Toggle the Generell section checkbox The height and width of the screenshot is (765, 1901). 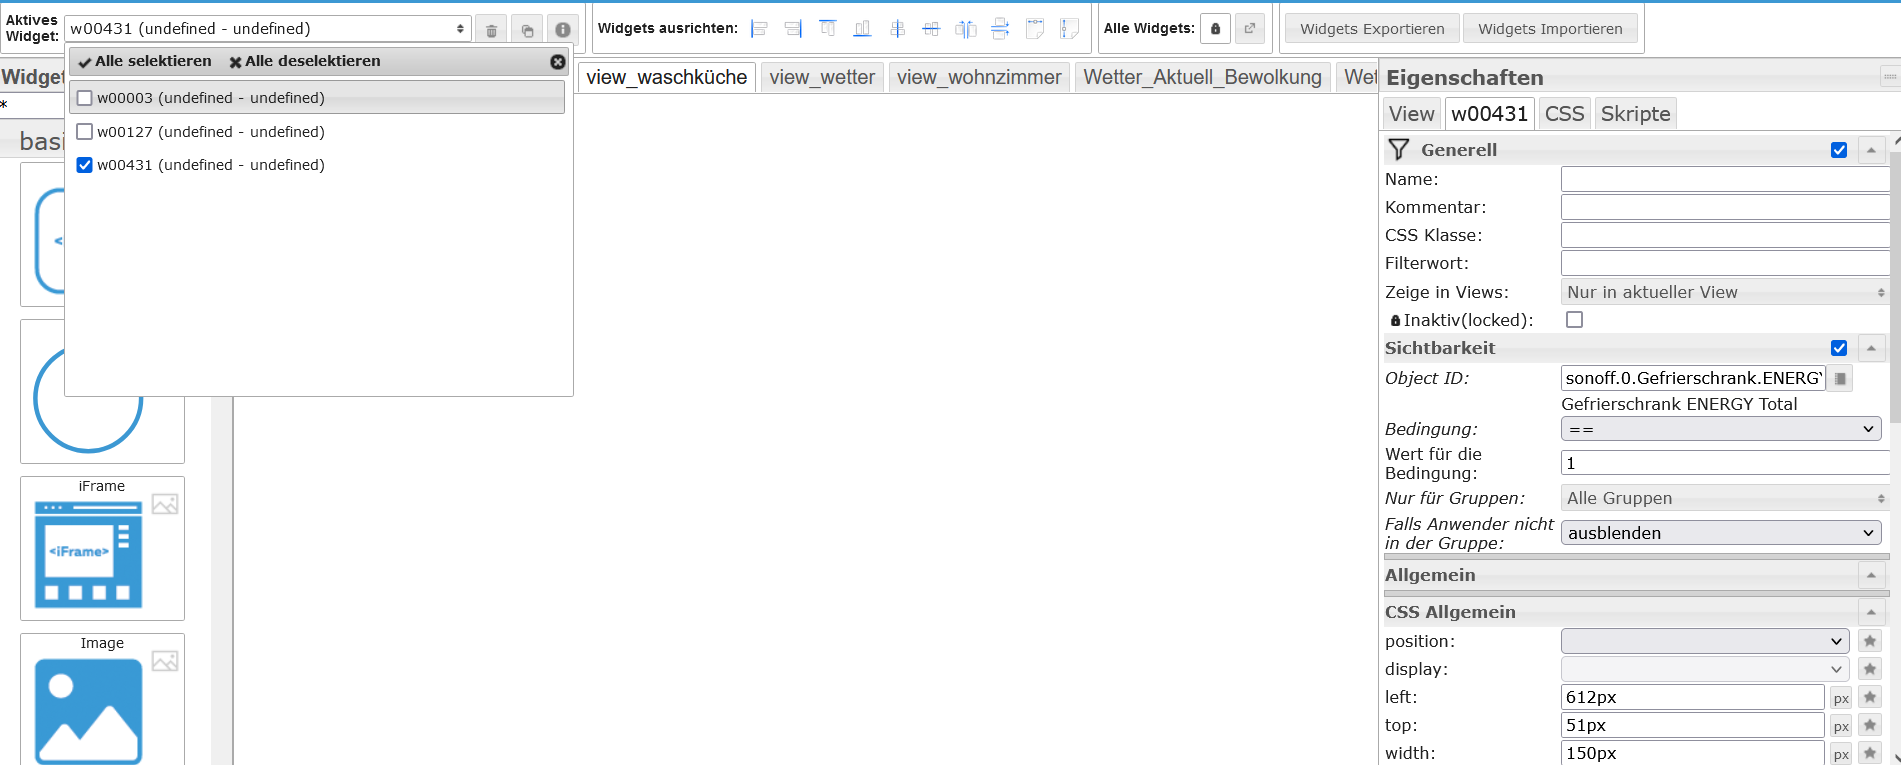1839,150
